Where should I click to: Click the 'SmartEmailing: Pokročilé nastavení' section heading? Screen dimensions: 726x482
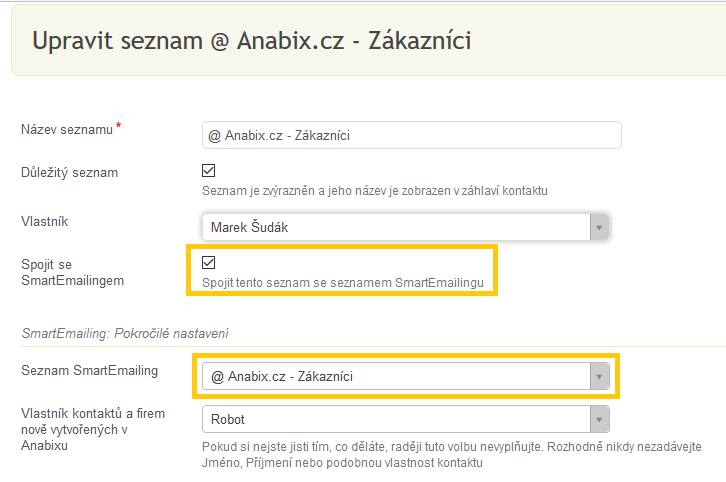(x=125, y=333)
